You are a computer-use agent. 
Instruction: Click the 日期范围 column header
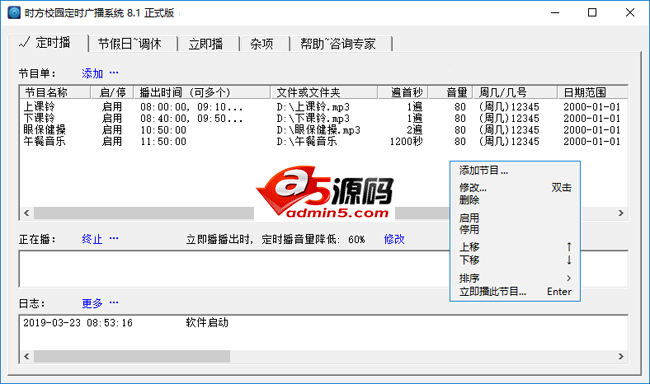pos(592,92)
